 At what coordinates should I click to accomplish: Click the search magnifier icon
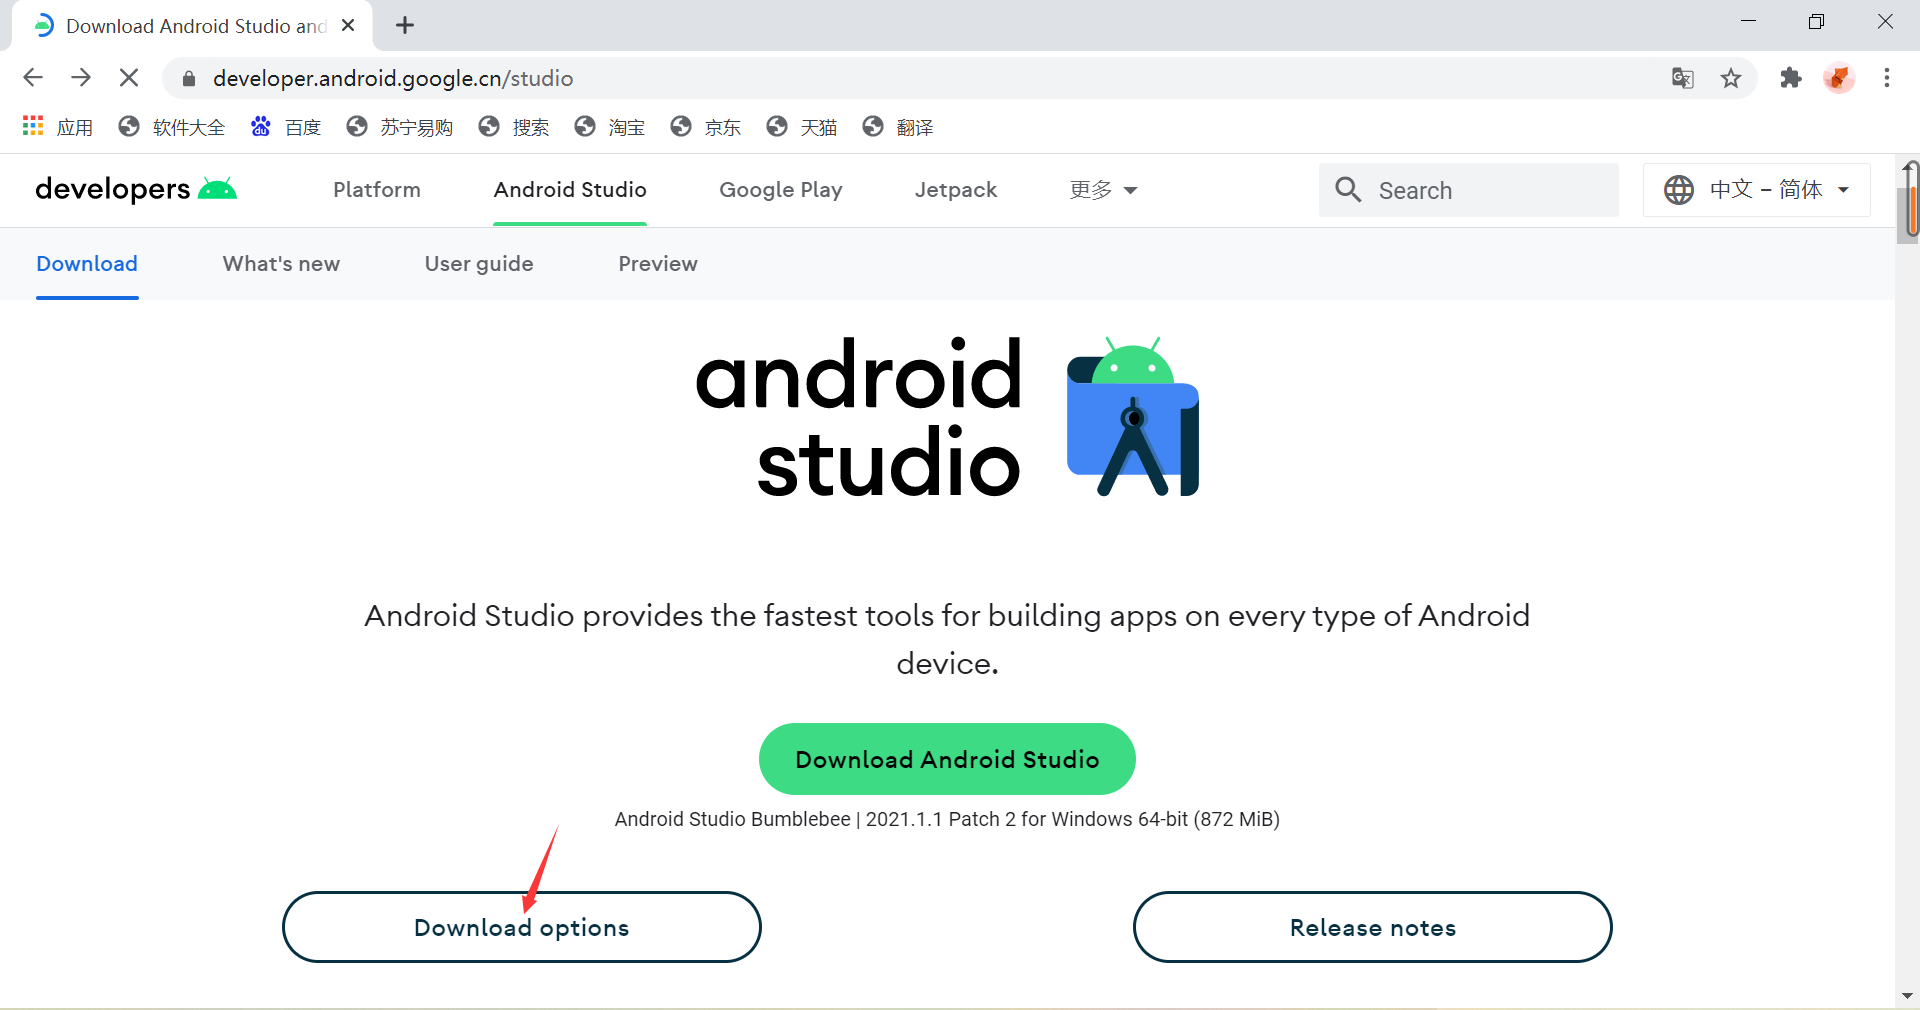[x=1348, y=190]
